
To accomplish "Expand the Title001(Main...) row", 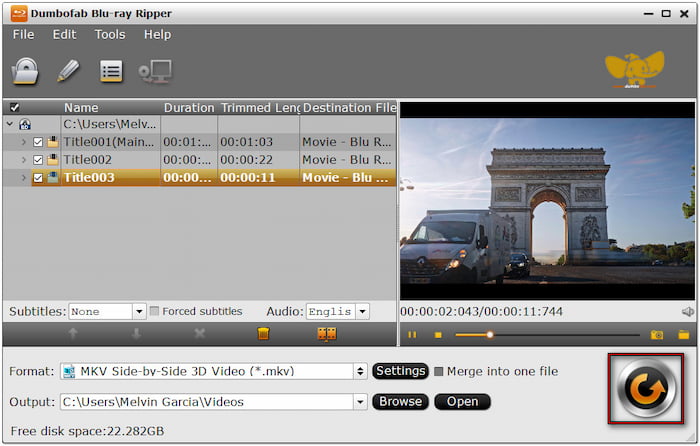I will point(24,142).
